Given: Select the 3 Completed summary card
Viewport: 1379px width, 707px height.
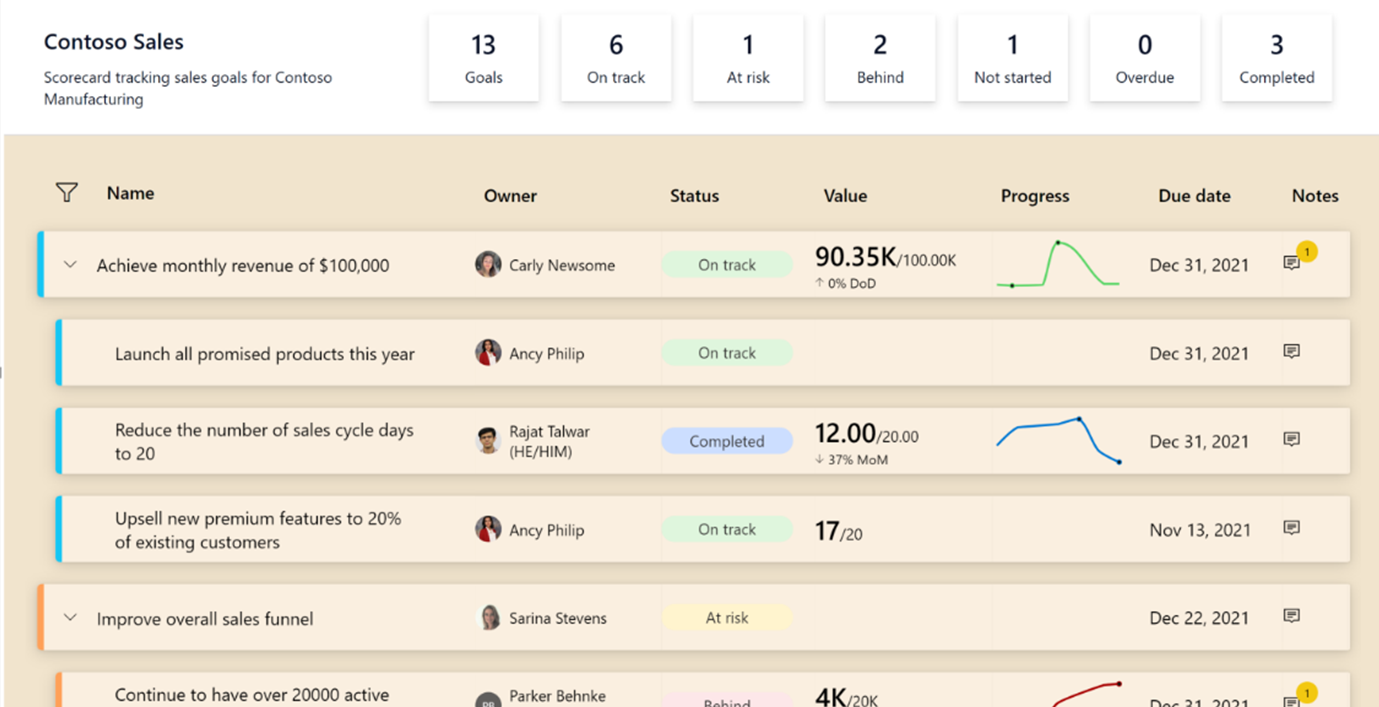Looking at the screenshot, I should pos(1277,58).
